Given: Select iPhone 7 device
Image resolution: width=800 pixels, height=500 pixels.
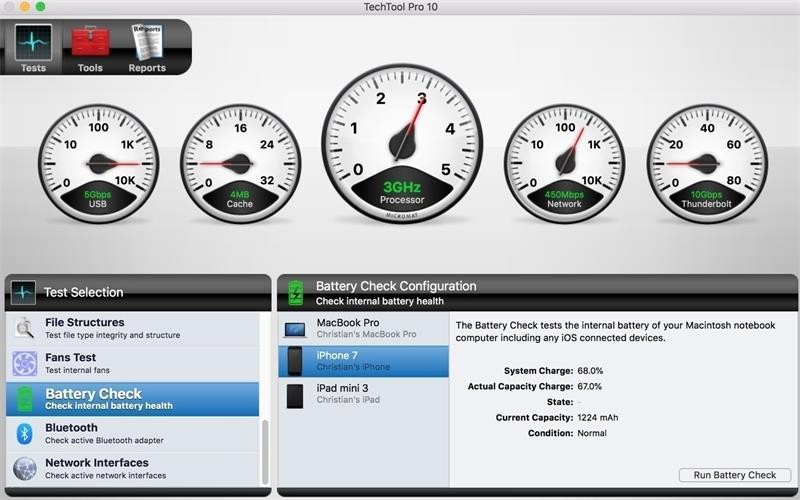Looking at the screenshot, I should click(363, 361).
